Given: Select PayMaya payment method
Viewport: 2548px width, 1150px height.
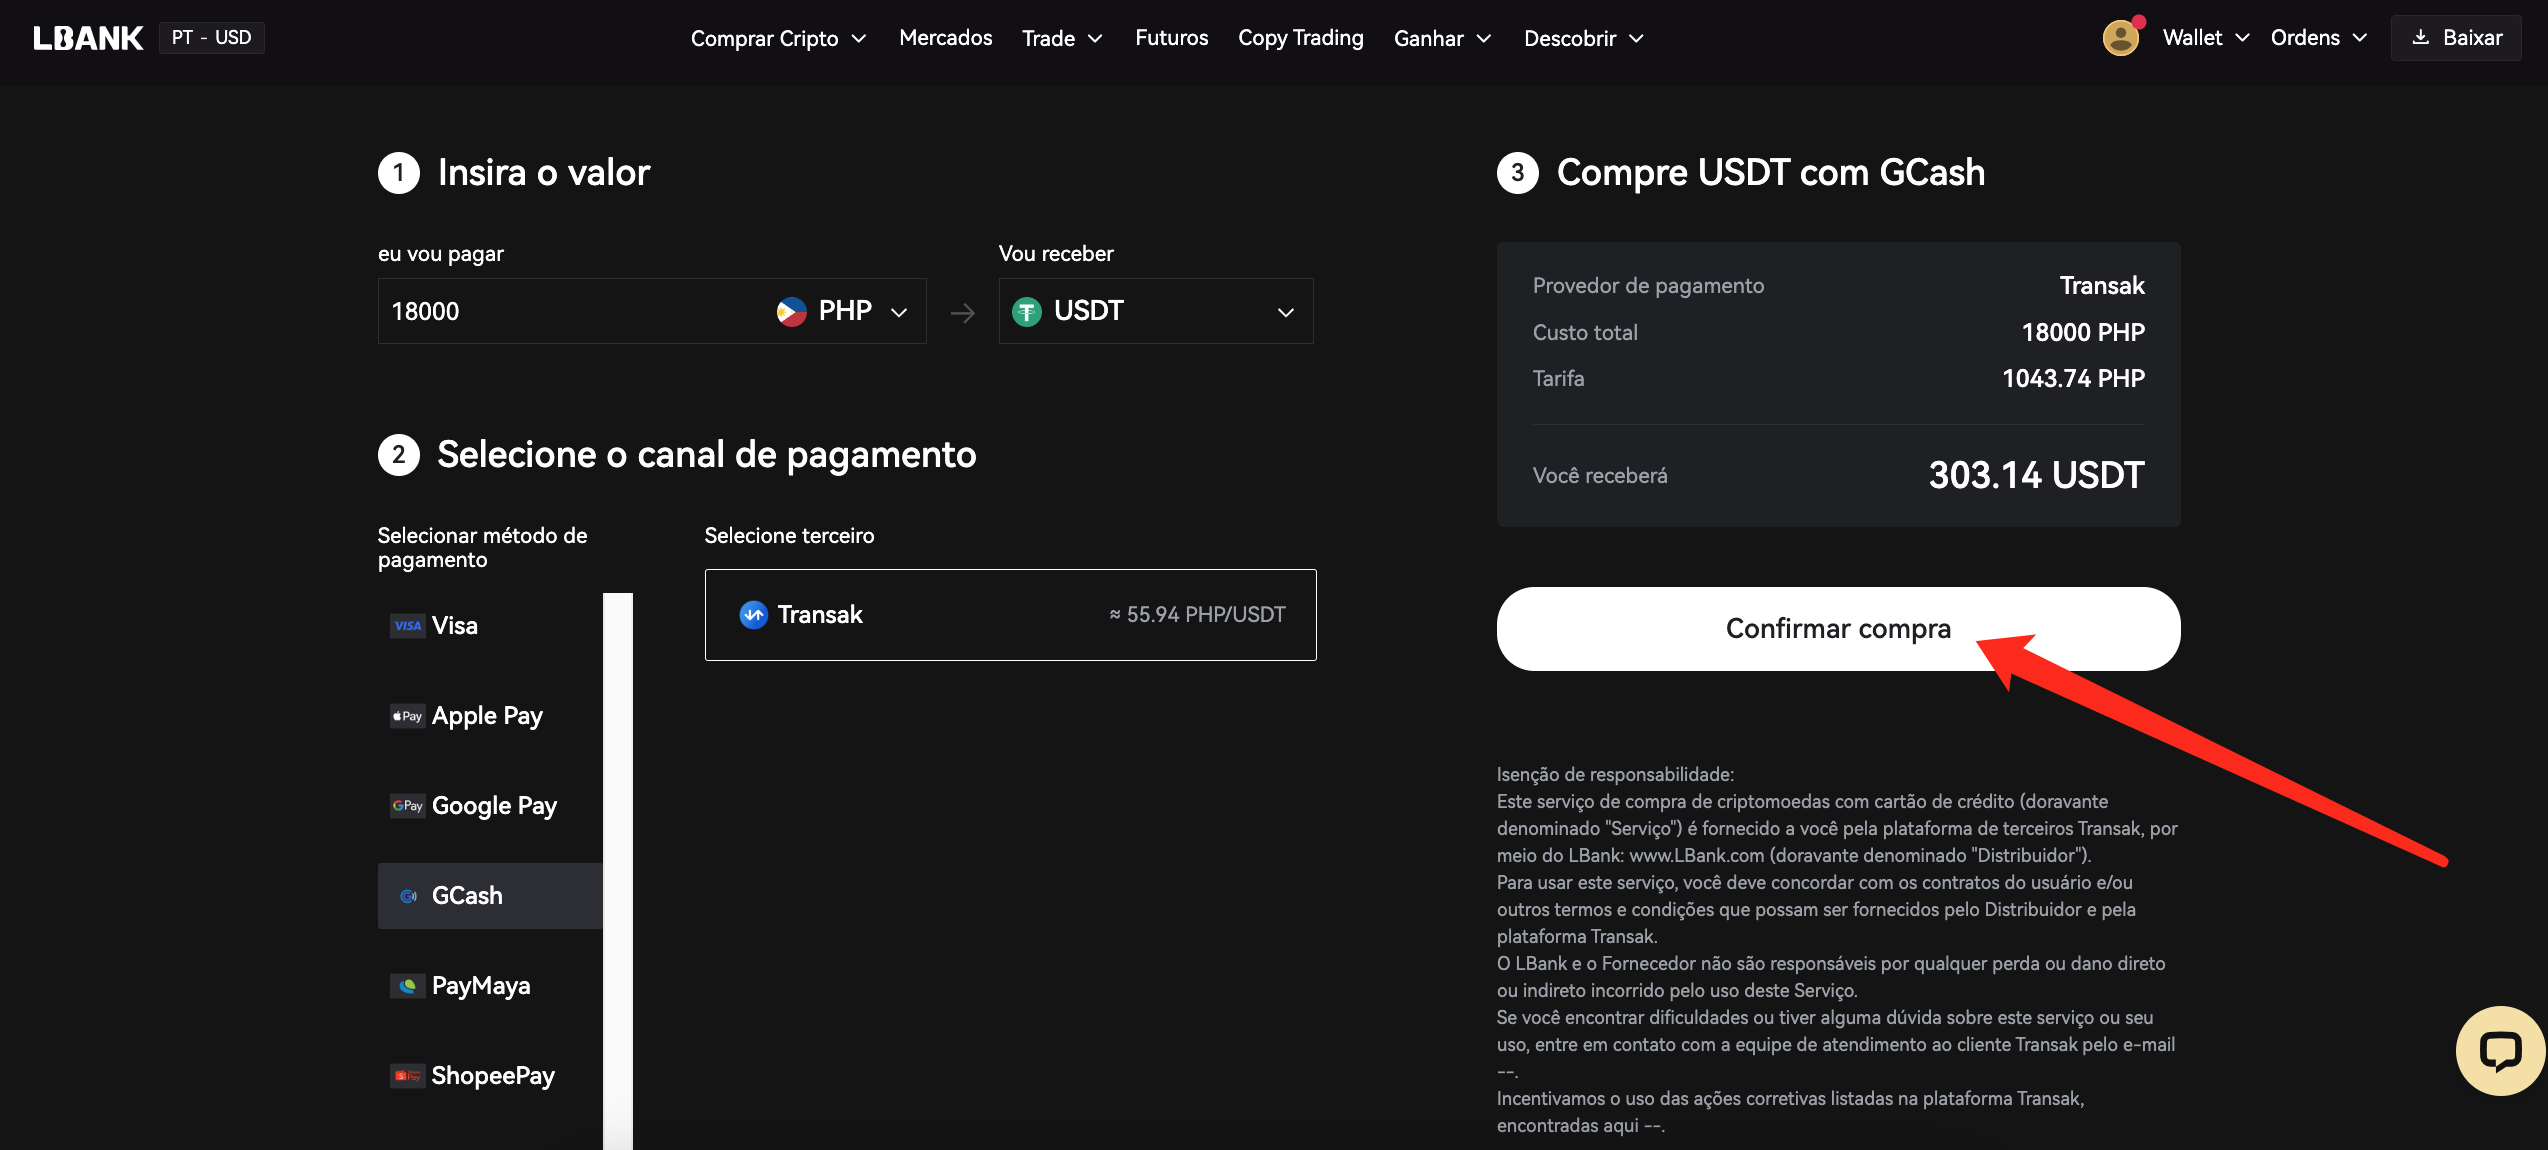Looking at the screenshot, I should tap(490, 986).
